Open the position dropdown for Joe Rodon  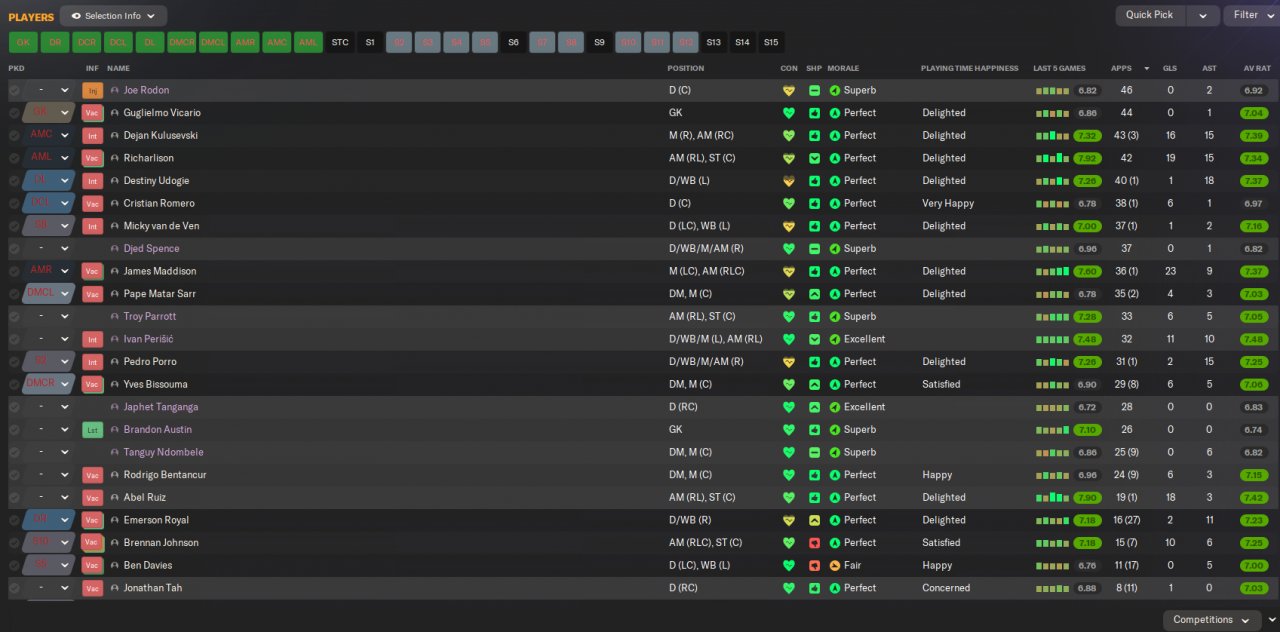coord(50,90)
